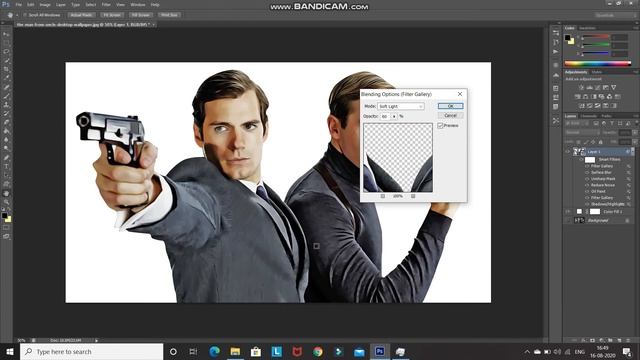This screenshot has width=640, height=360.
Task: Select the Hand tool in toolbox
Action: 6,193
